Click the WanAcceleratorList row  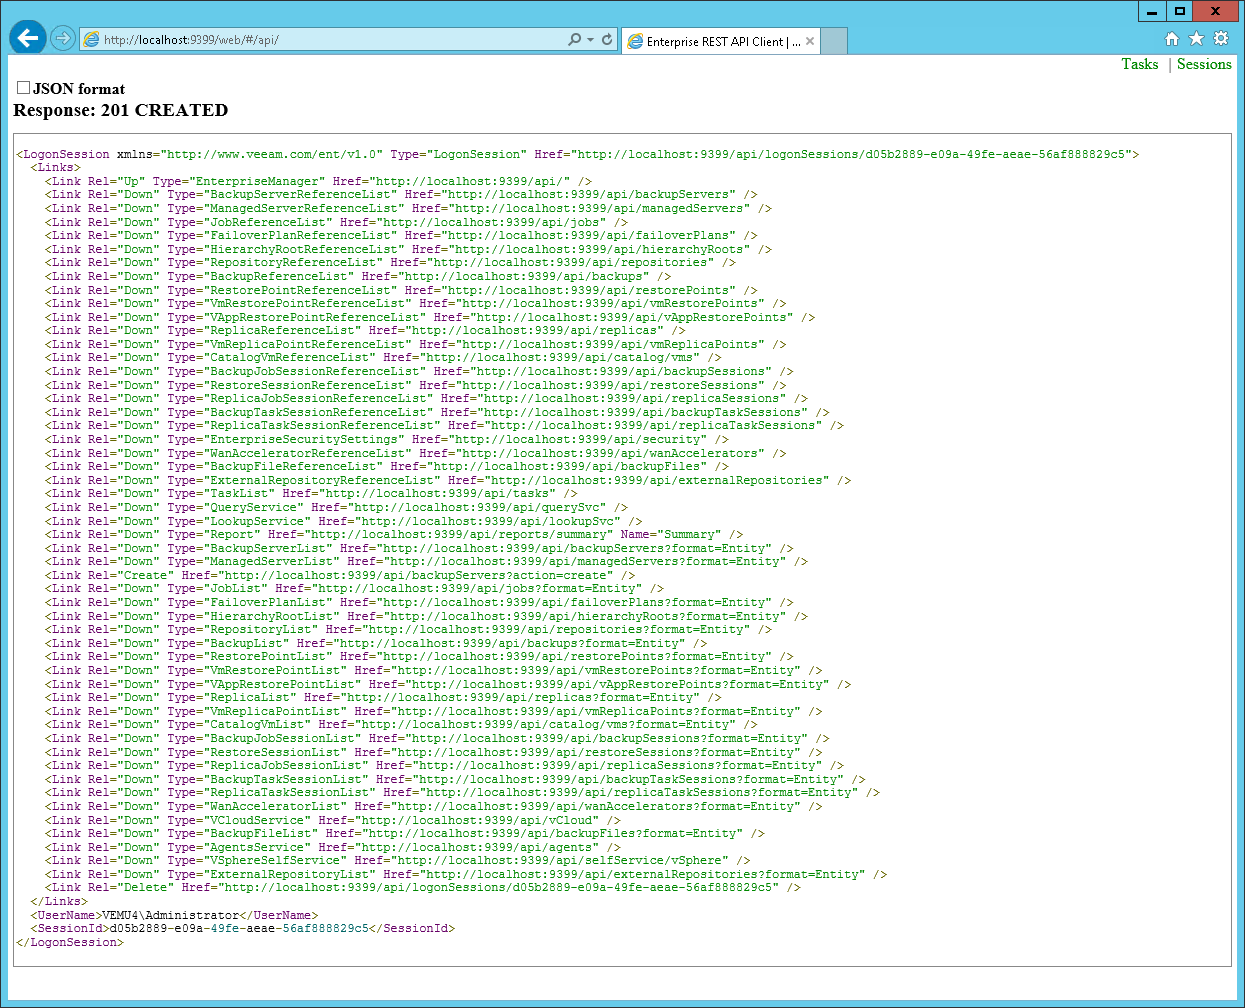pos(434,807)
